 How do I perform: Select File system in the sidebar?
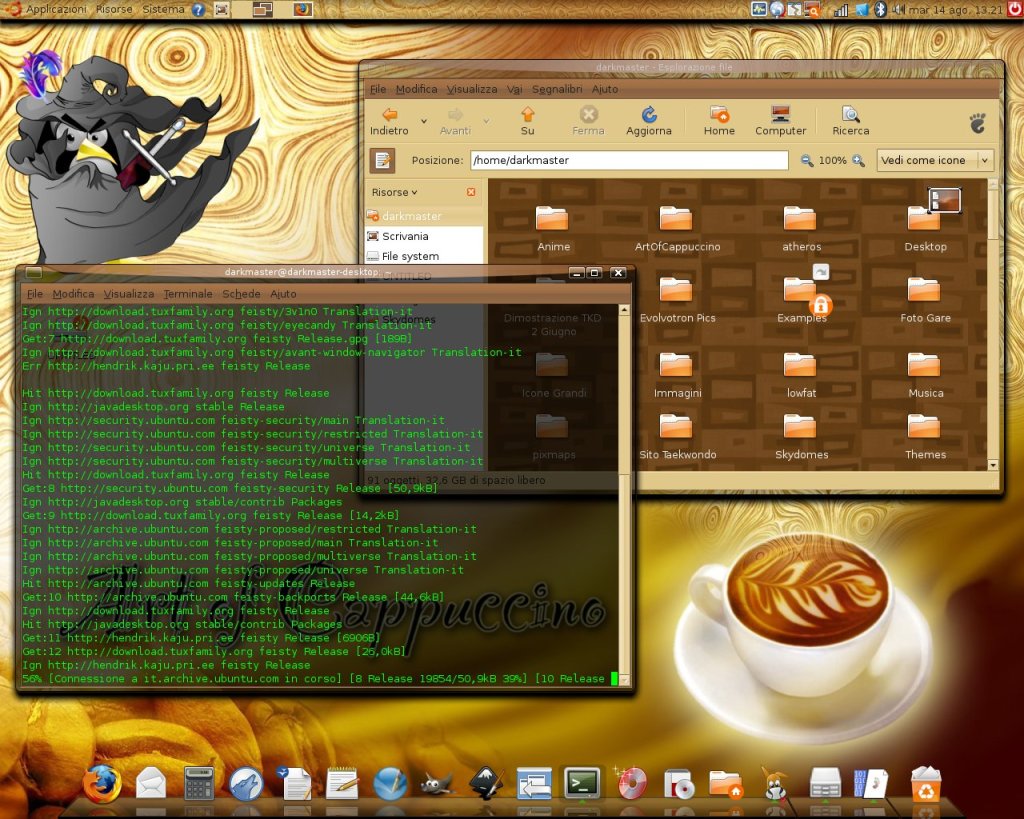point(424,256)
